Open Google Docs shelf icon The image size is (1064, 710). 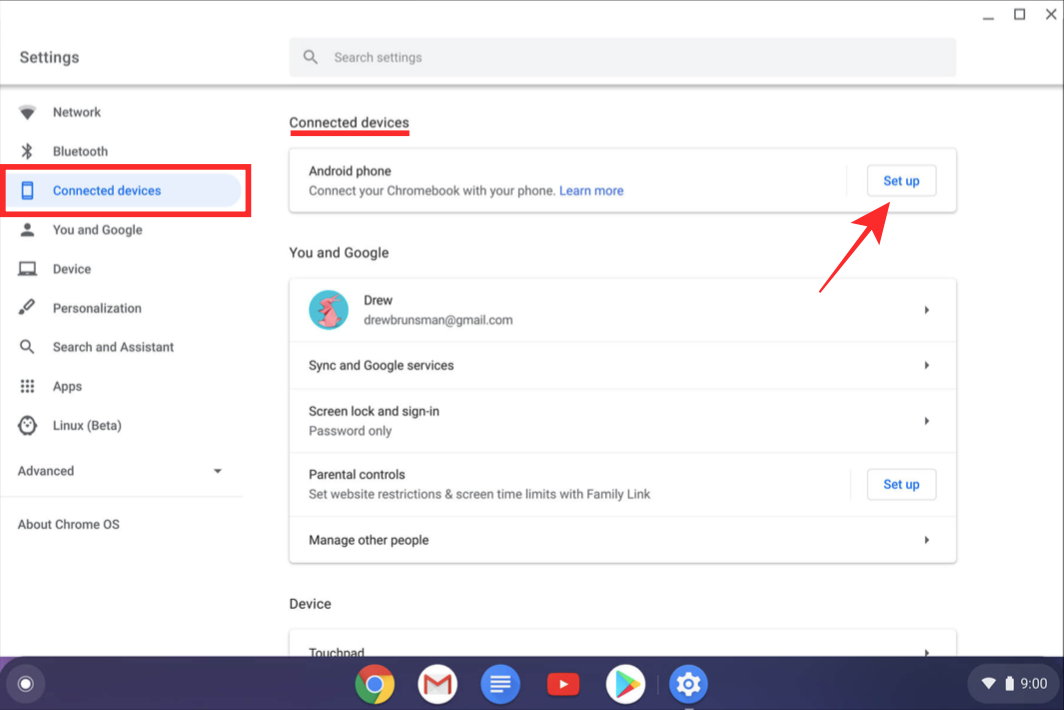(x=500, y=685)
